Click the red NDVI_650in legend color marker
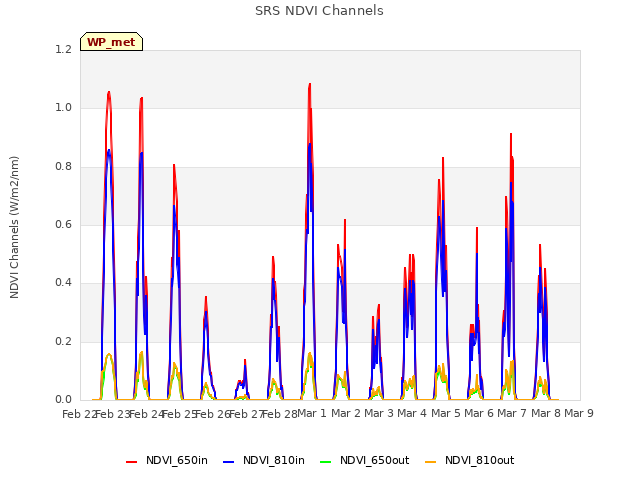This screenshot has height=480, width=640. pos(131,462)
